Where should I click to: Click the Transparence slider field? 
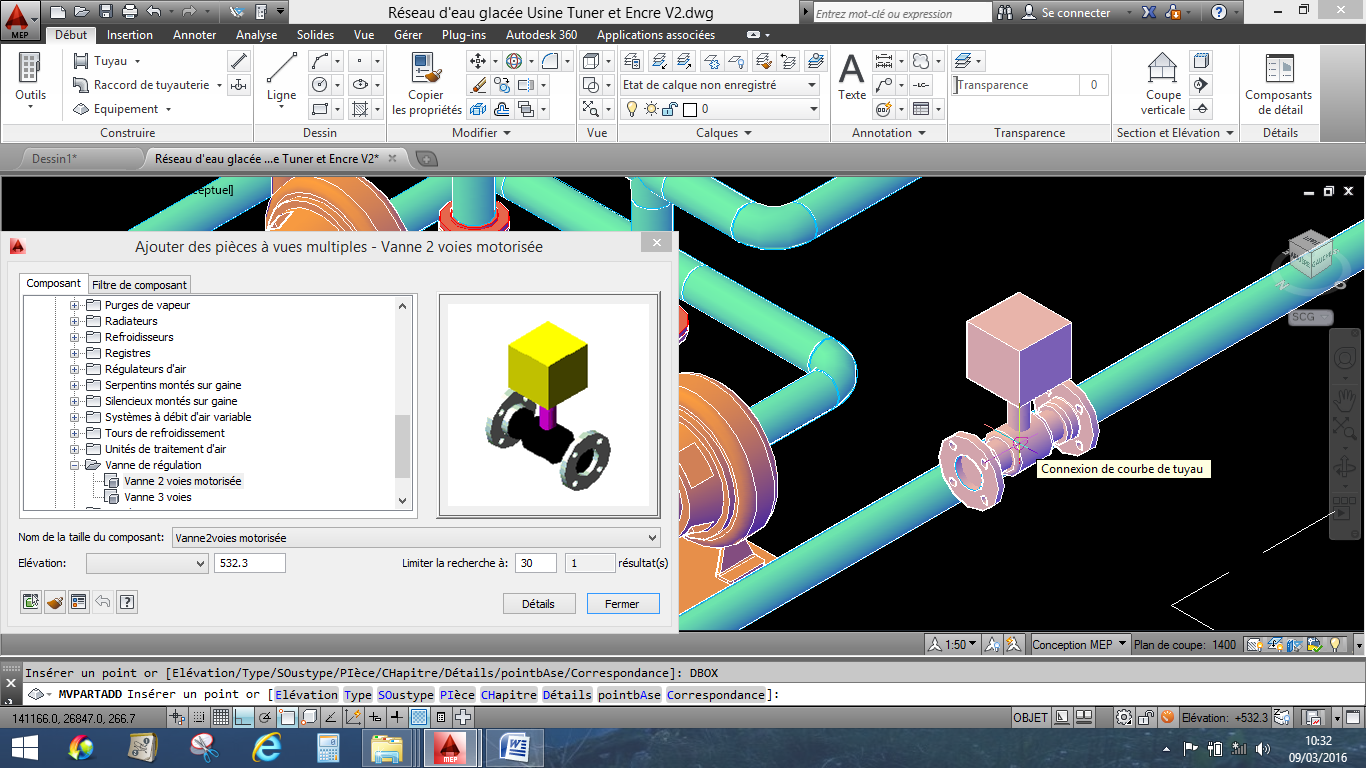coord(1015,85)
